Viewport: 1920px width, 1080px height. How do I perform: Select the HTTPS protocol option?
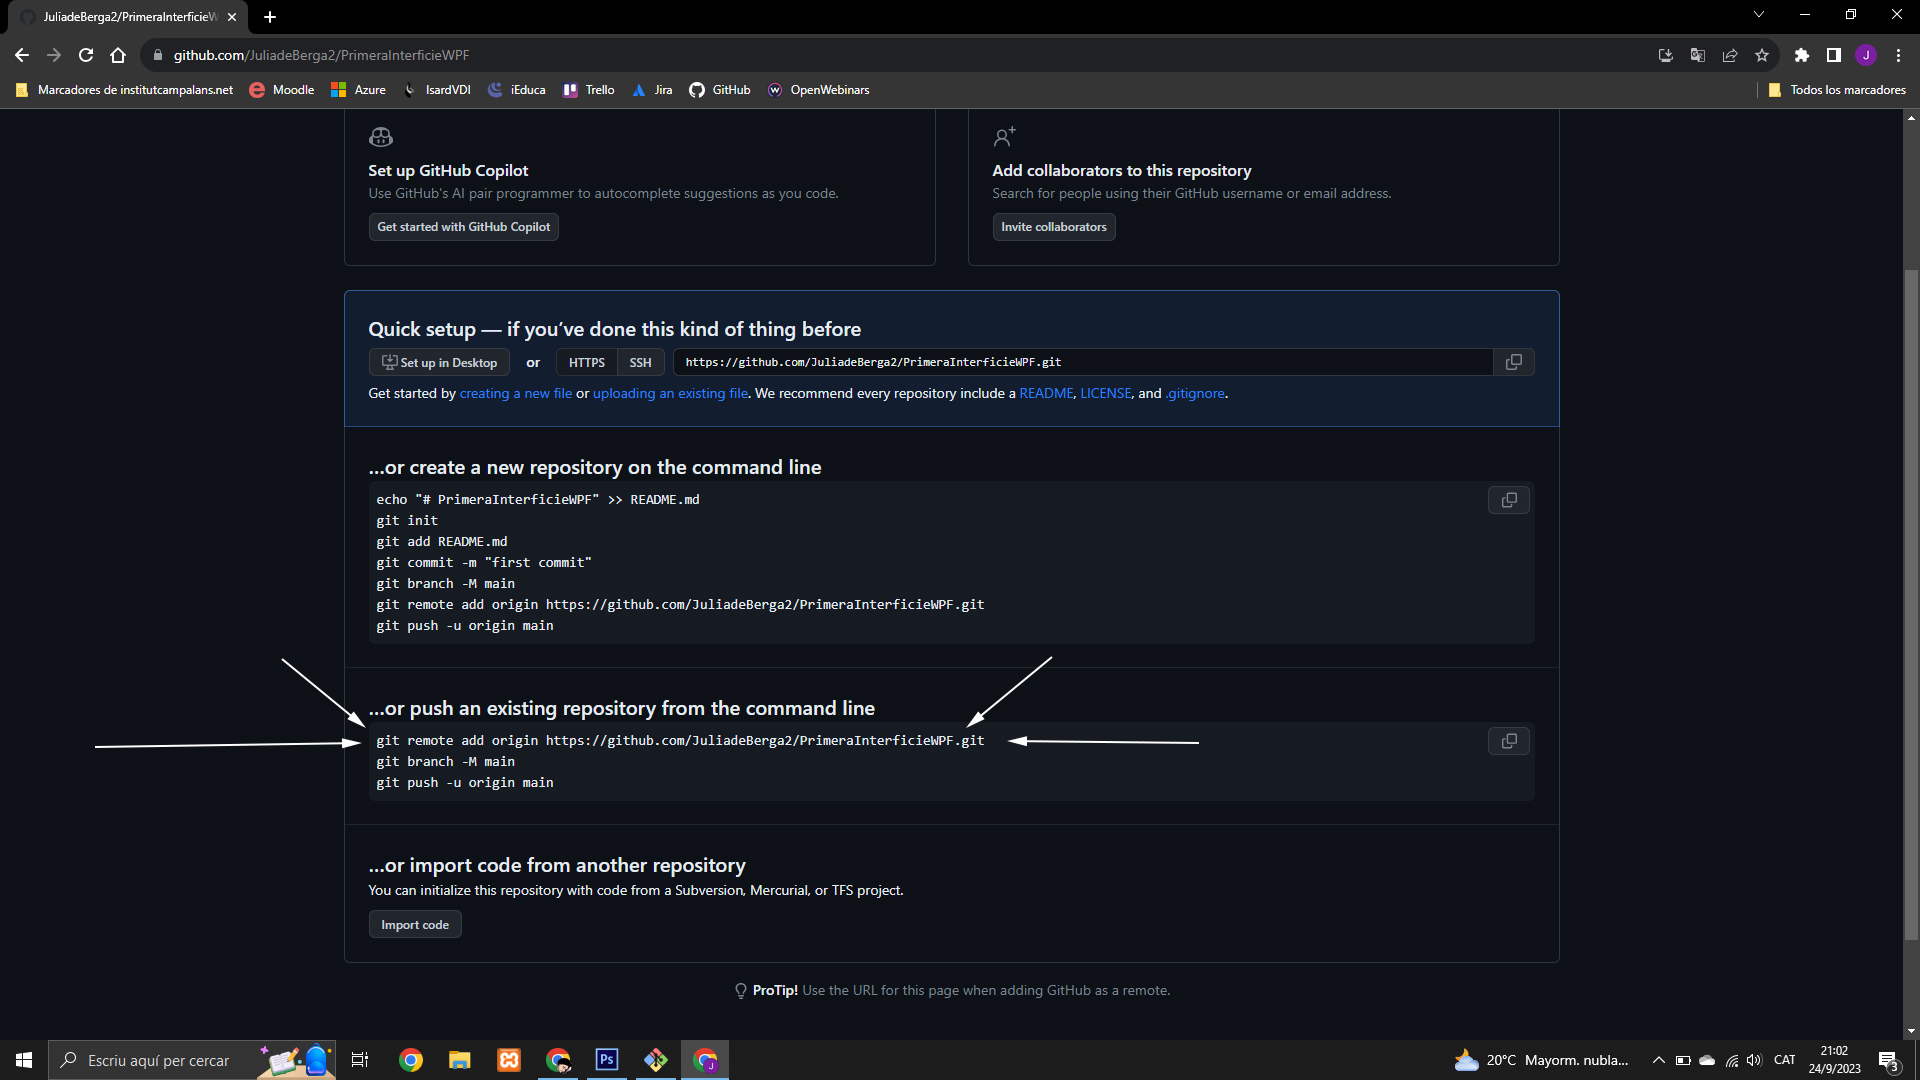586,362
